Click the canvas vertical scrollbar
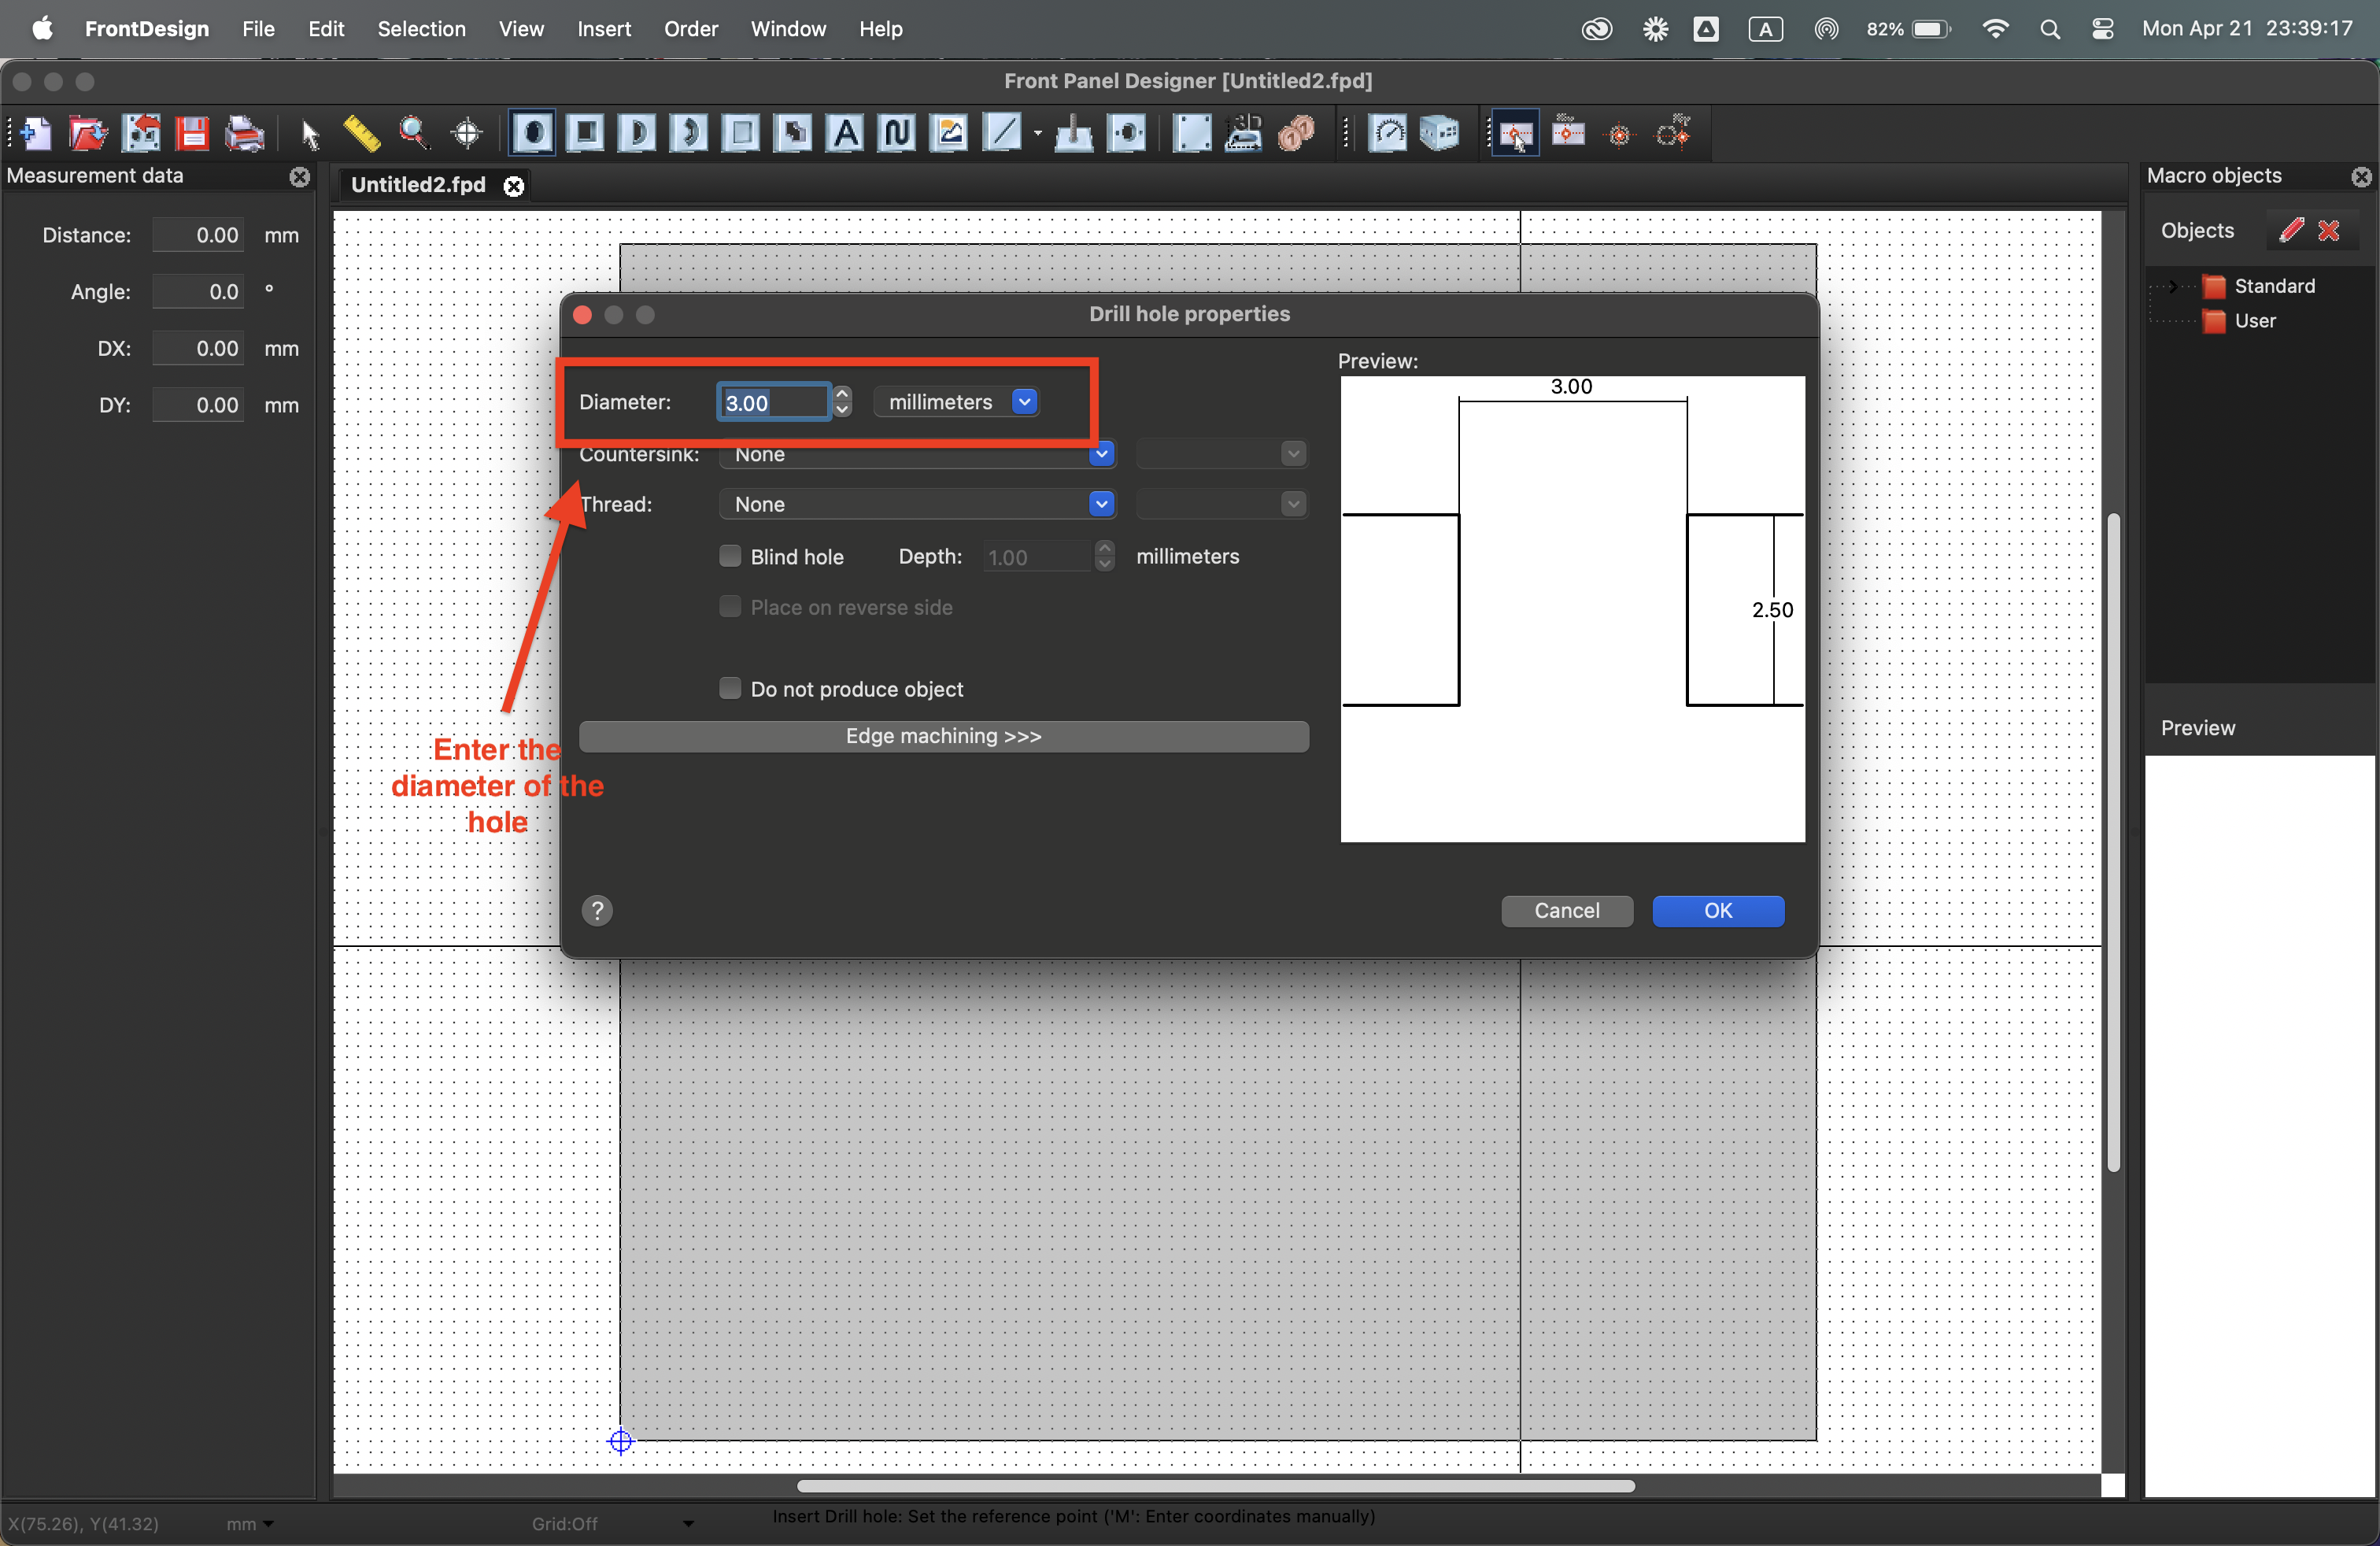Image resolution: width=2380 pixels, height=1546 pixels. pyautogui.click(x=2113, y=842)
